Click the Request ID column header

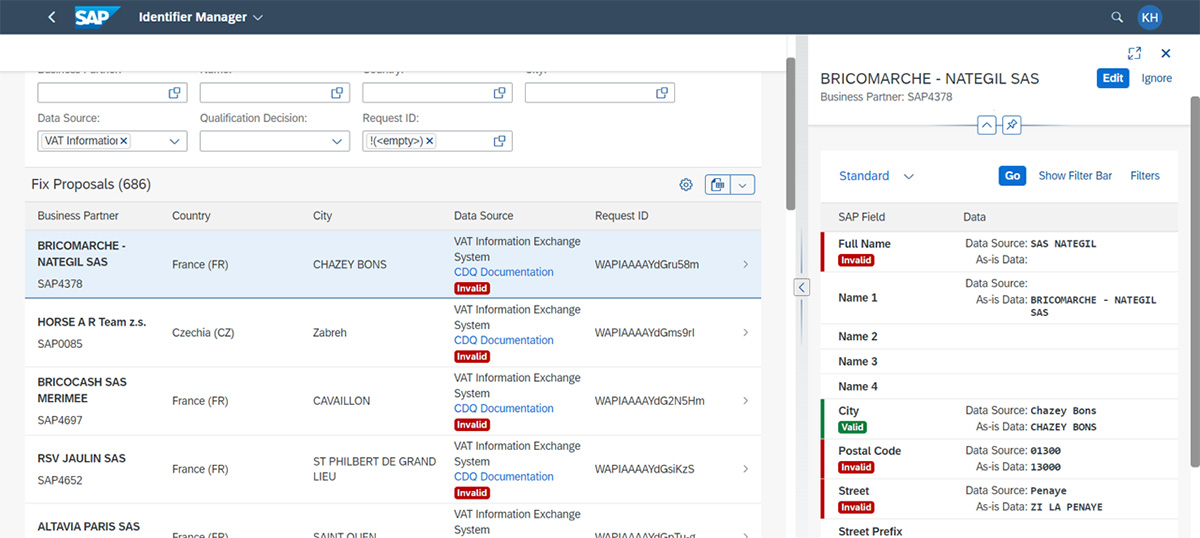point(621,216)
